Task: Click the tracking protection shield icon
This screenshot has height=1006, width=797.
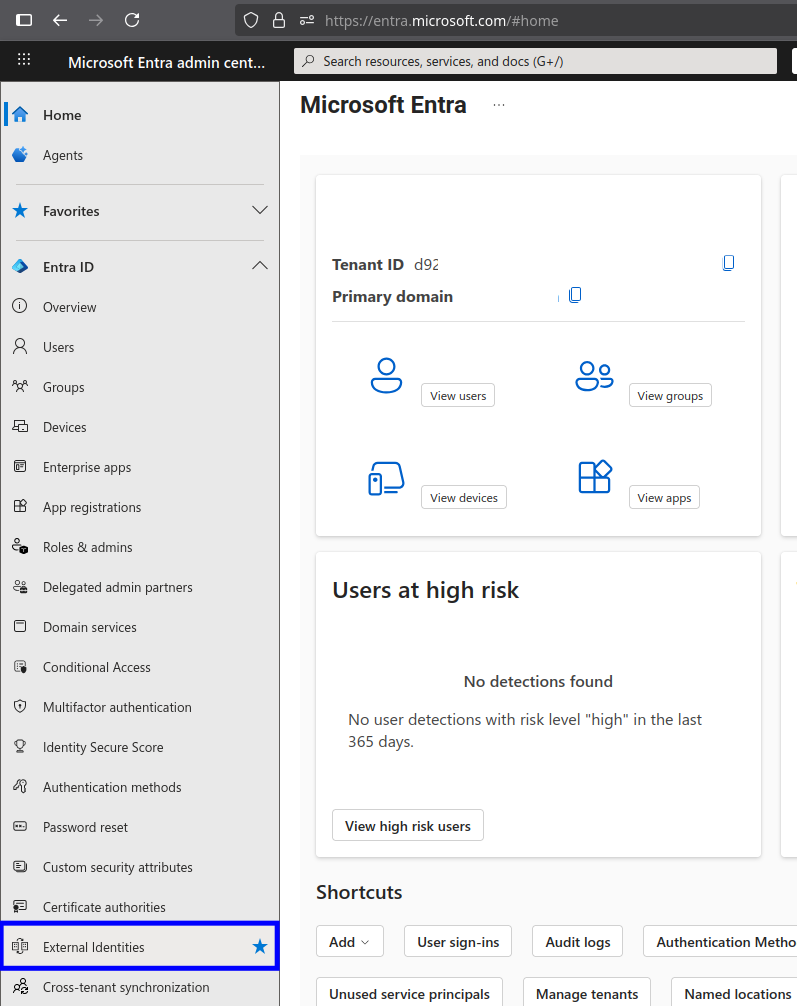Action: pyautogui.click(x=251, y=21)
